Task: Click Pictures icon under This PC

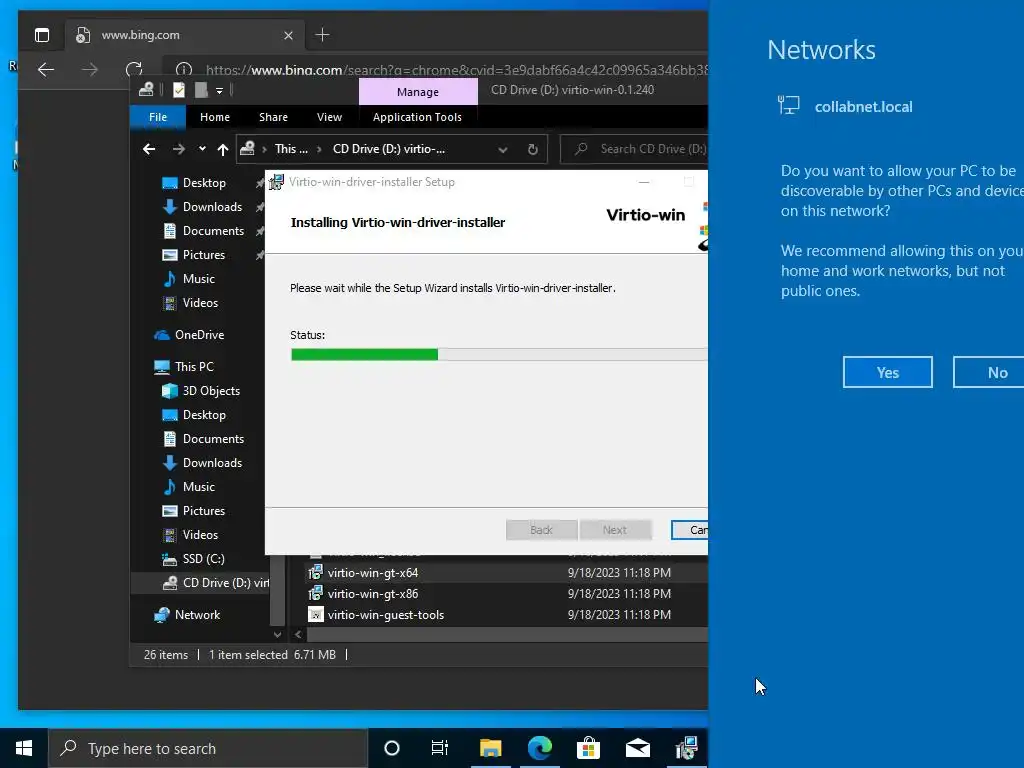Action: pyautogui.click(x=169, y=511)
